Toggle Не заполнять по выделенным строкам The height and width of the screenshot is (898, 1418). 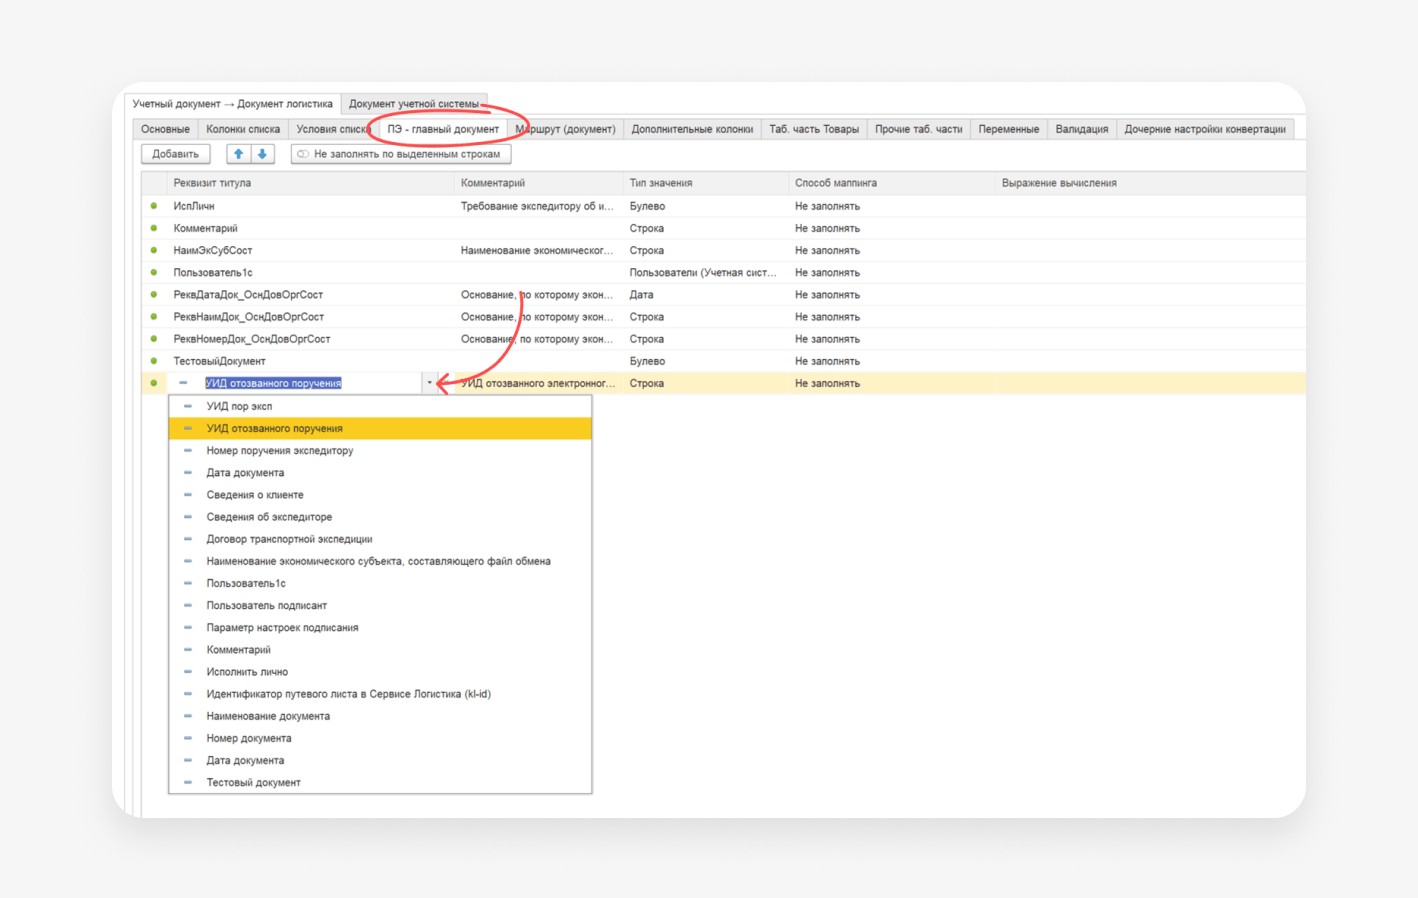[401, 154]
